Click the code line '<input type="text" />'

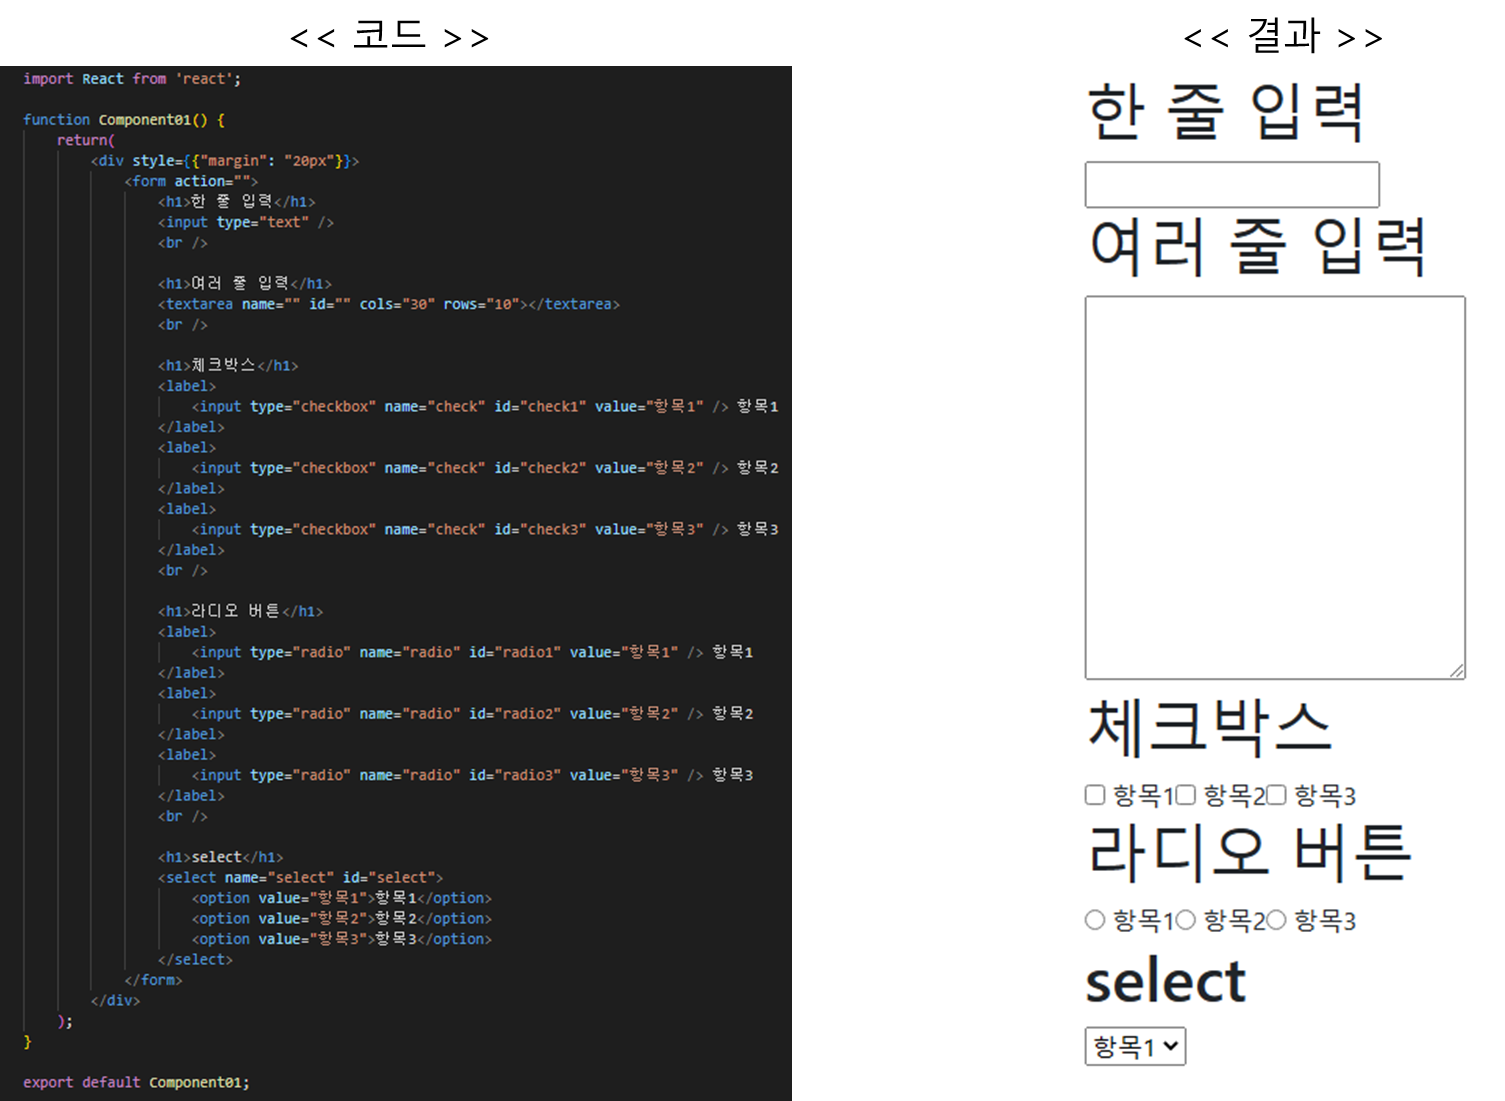point(246,222)
